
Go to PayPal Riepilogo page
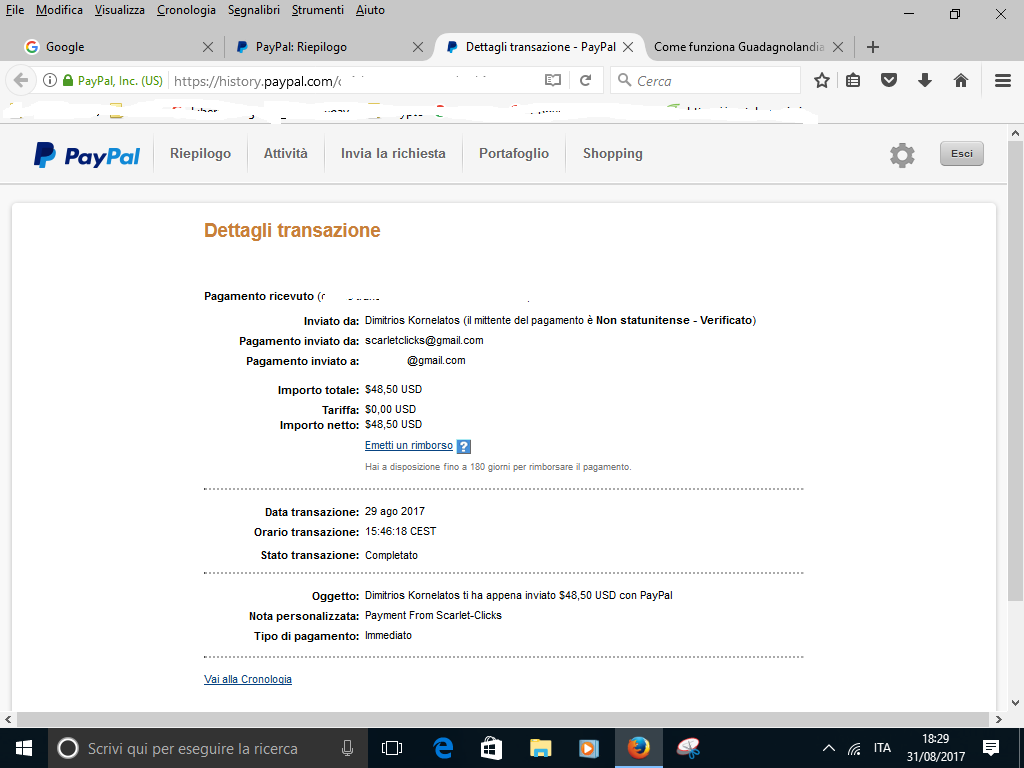coord(200,153)
